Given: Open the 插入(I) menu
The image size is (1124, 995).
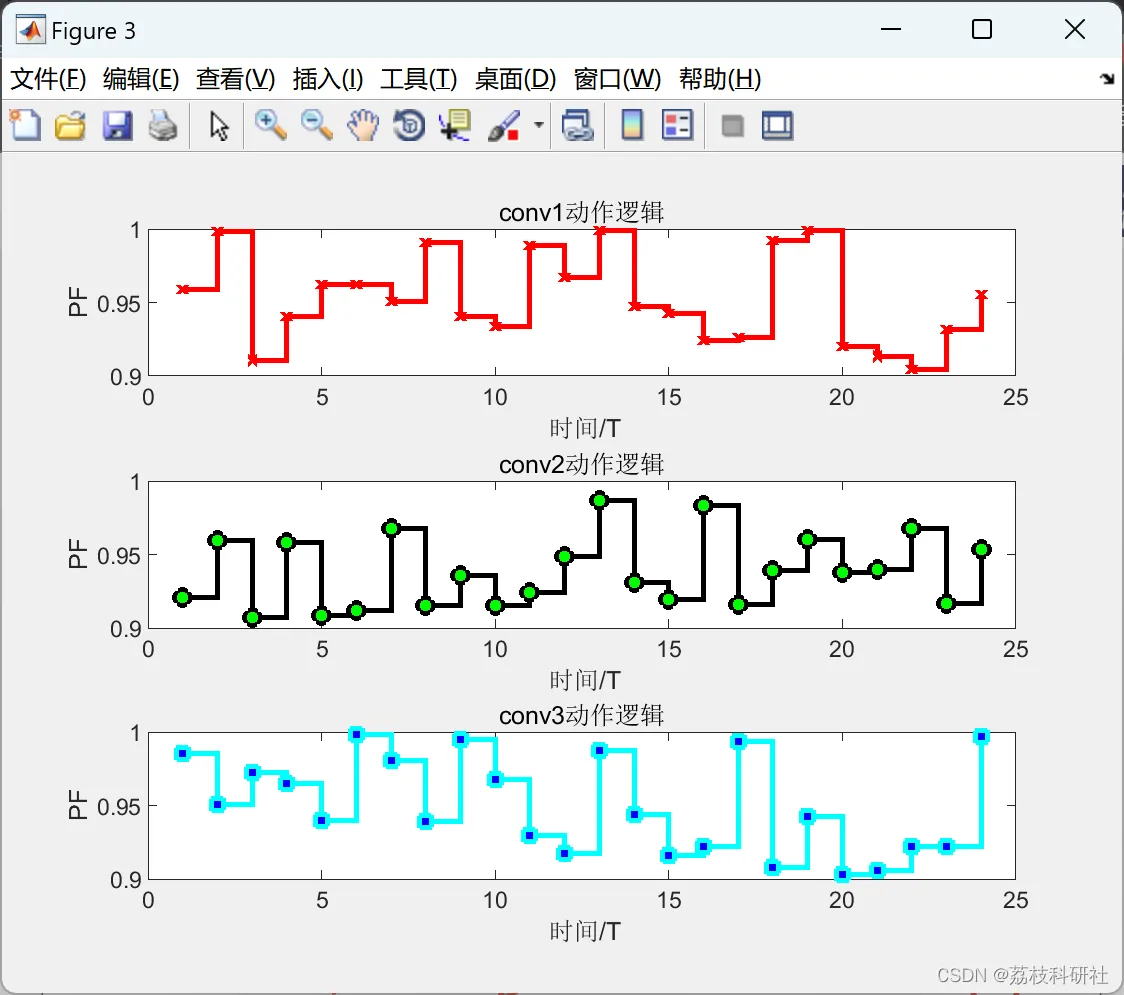Looking at the screenshot, I should (x=328, y=79).
